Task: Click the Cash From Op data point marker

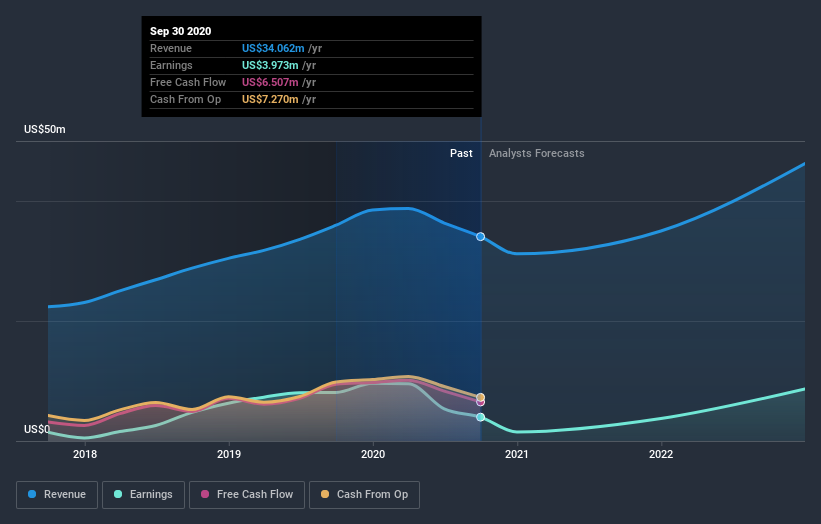Action: click(x=480, y=397)
